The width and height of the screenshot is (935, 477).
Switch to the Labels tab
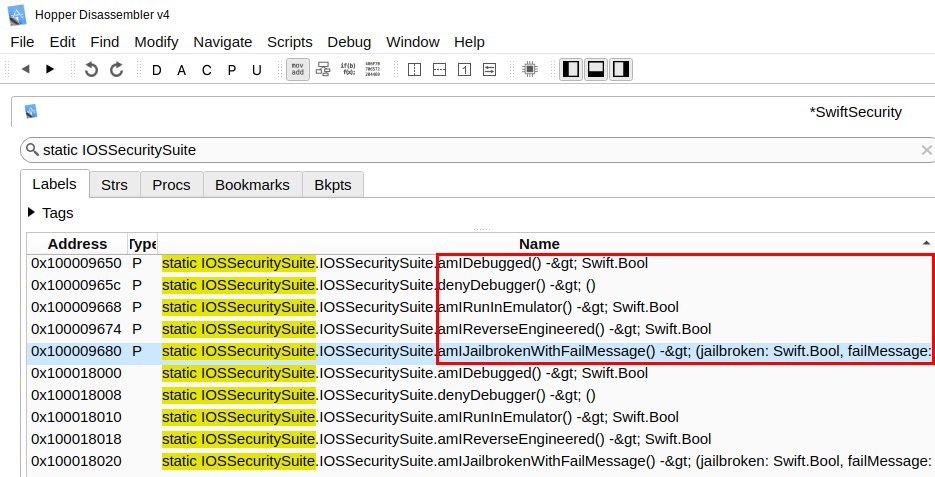tap(55, 184)
